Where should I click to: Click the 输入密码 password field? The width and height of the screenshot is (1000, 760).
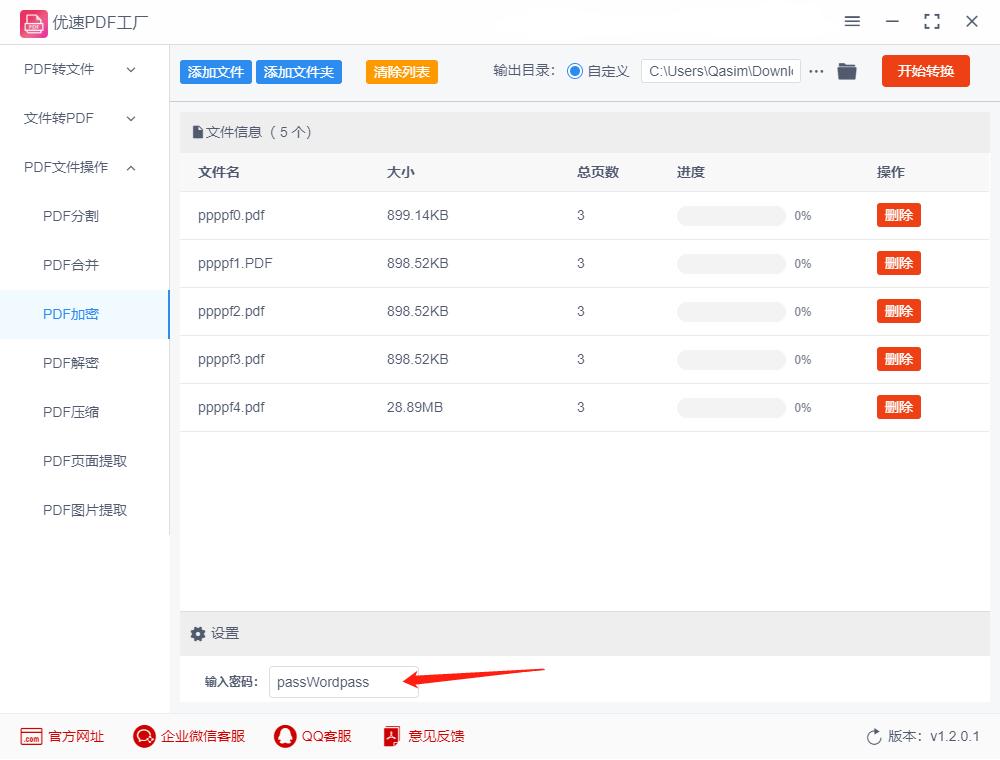point(344,681)
